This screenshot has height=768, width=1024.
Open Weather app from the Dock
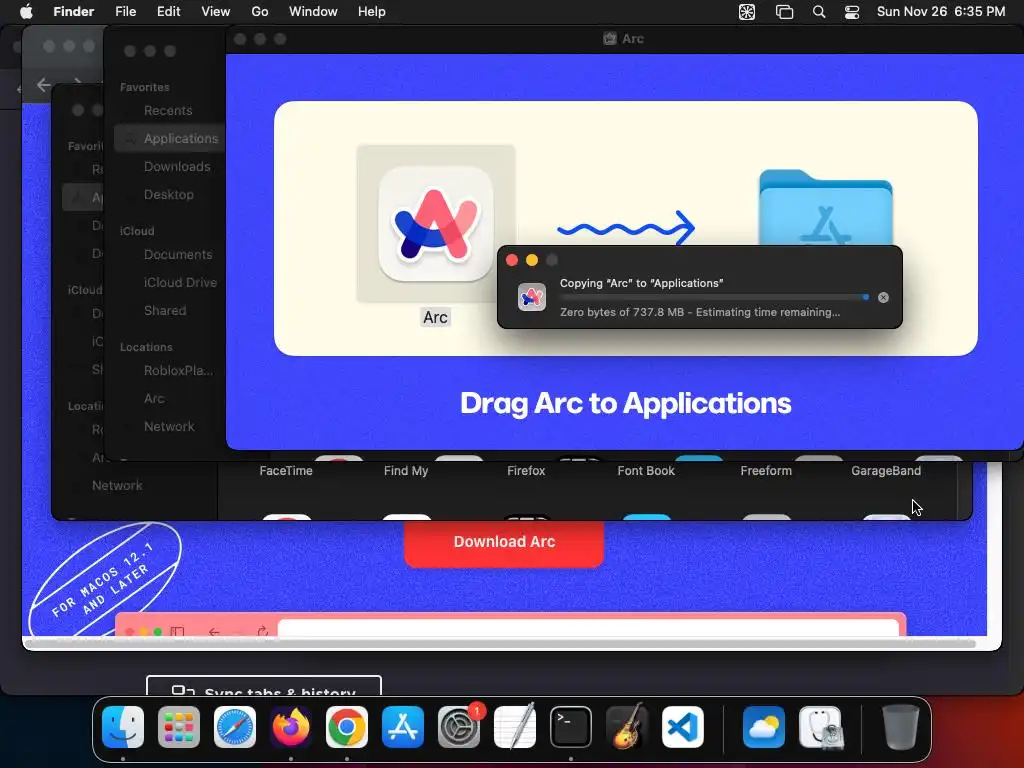pos(763,727)
